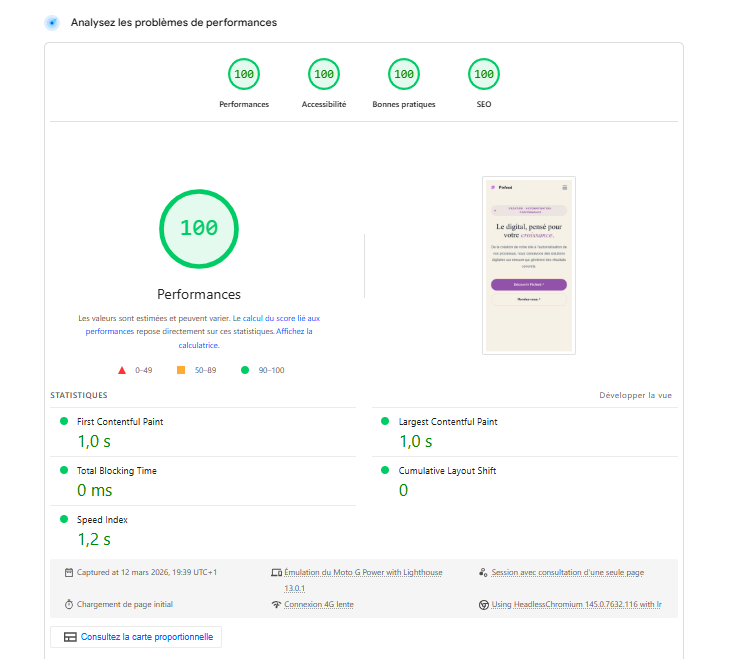Viewport: 749px width, 659px height.
Task: Click the blue performance analysis icon beside heading
Action: click(x=52, y=22)
